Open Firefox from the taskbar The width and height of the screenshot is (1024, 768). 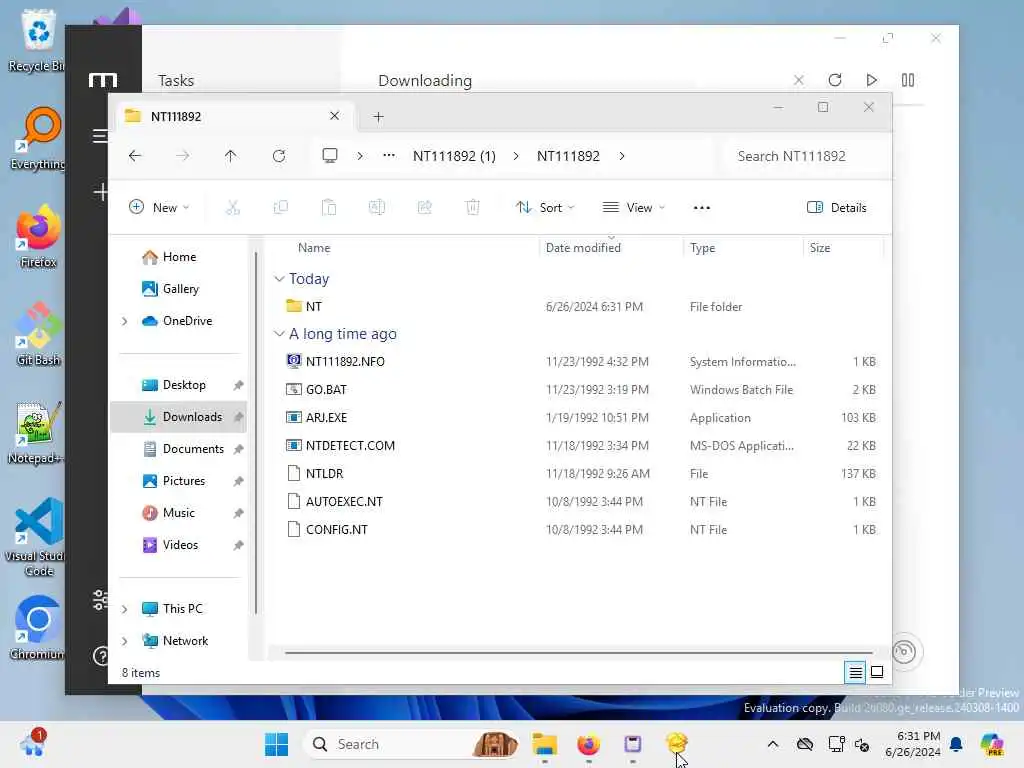click(588, 744)
